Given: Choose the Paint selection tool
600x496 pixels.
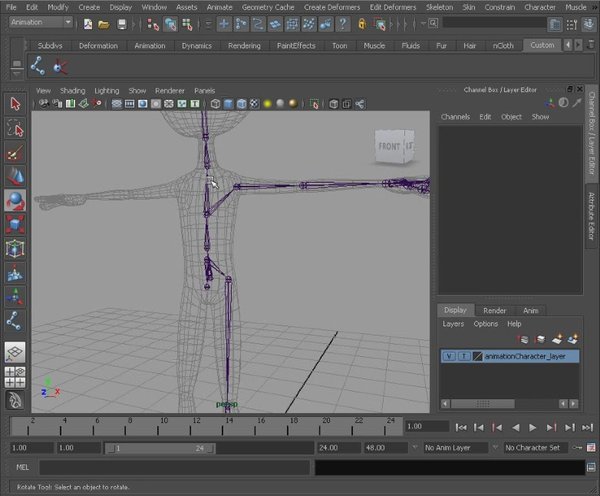Looking at the screenshot, I should click(x=15, y=152).
